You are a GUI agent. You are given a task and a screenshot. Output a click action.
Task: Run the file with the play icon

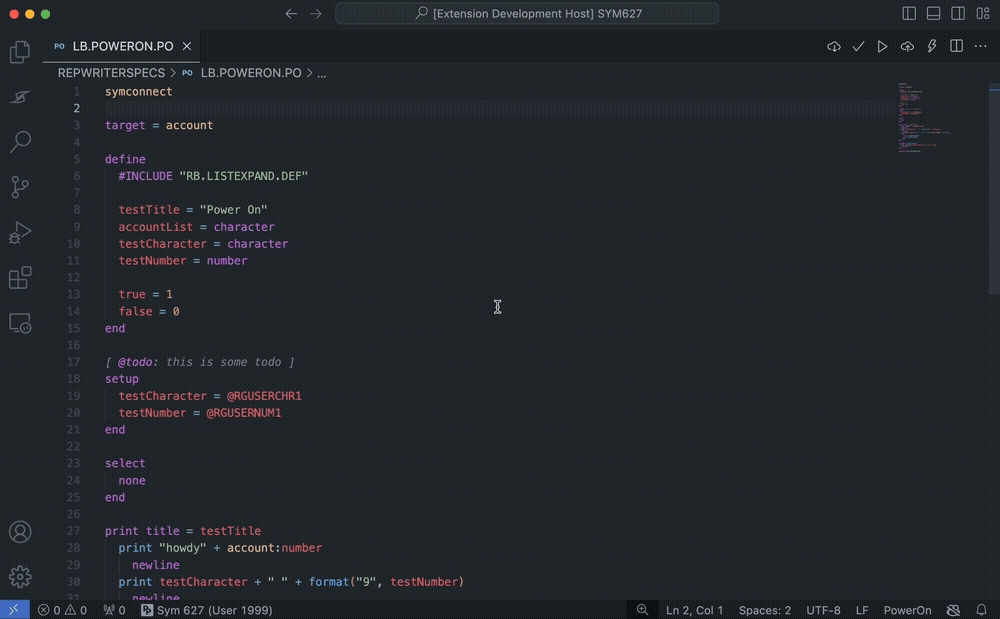click(882, 47)
